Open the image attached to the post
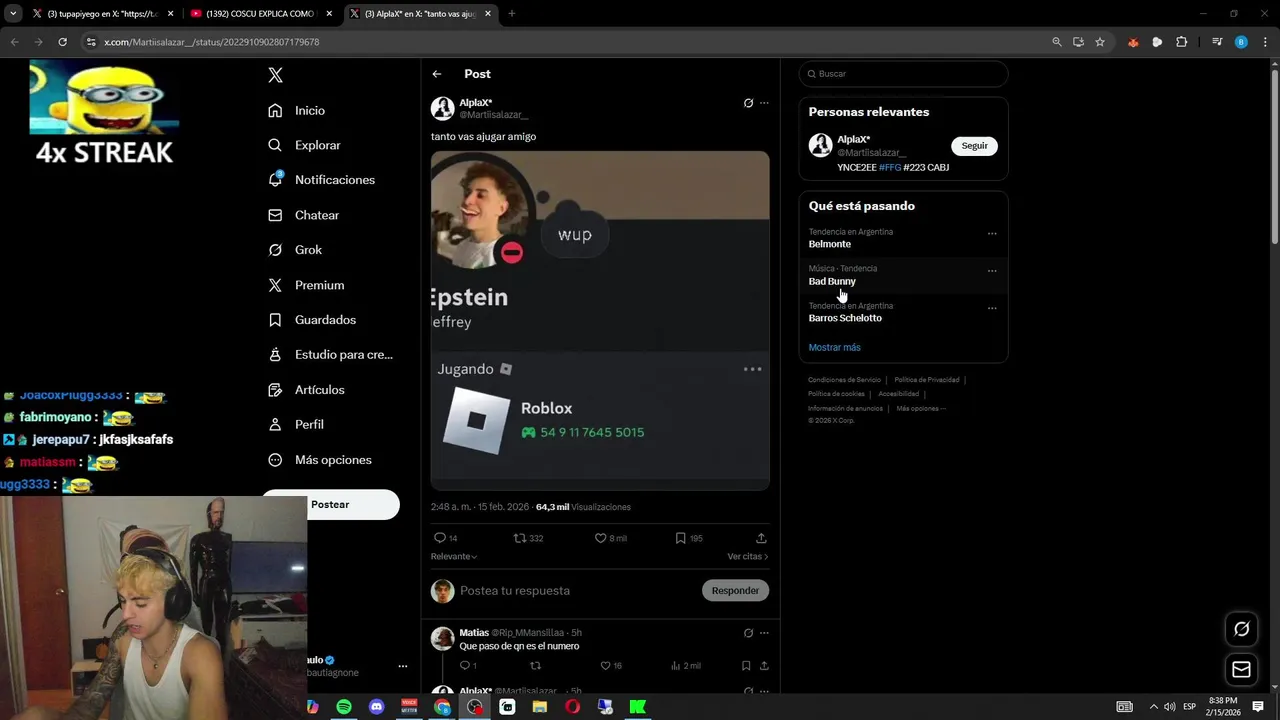This screenshot has height=720, width=1280. pyautogui.click(x=600, y=320)
